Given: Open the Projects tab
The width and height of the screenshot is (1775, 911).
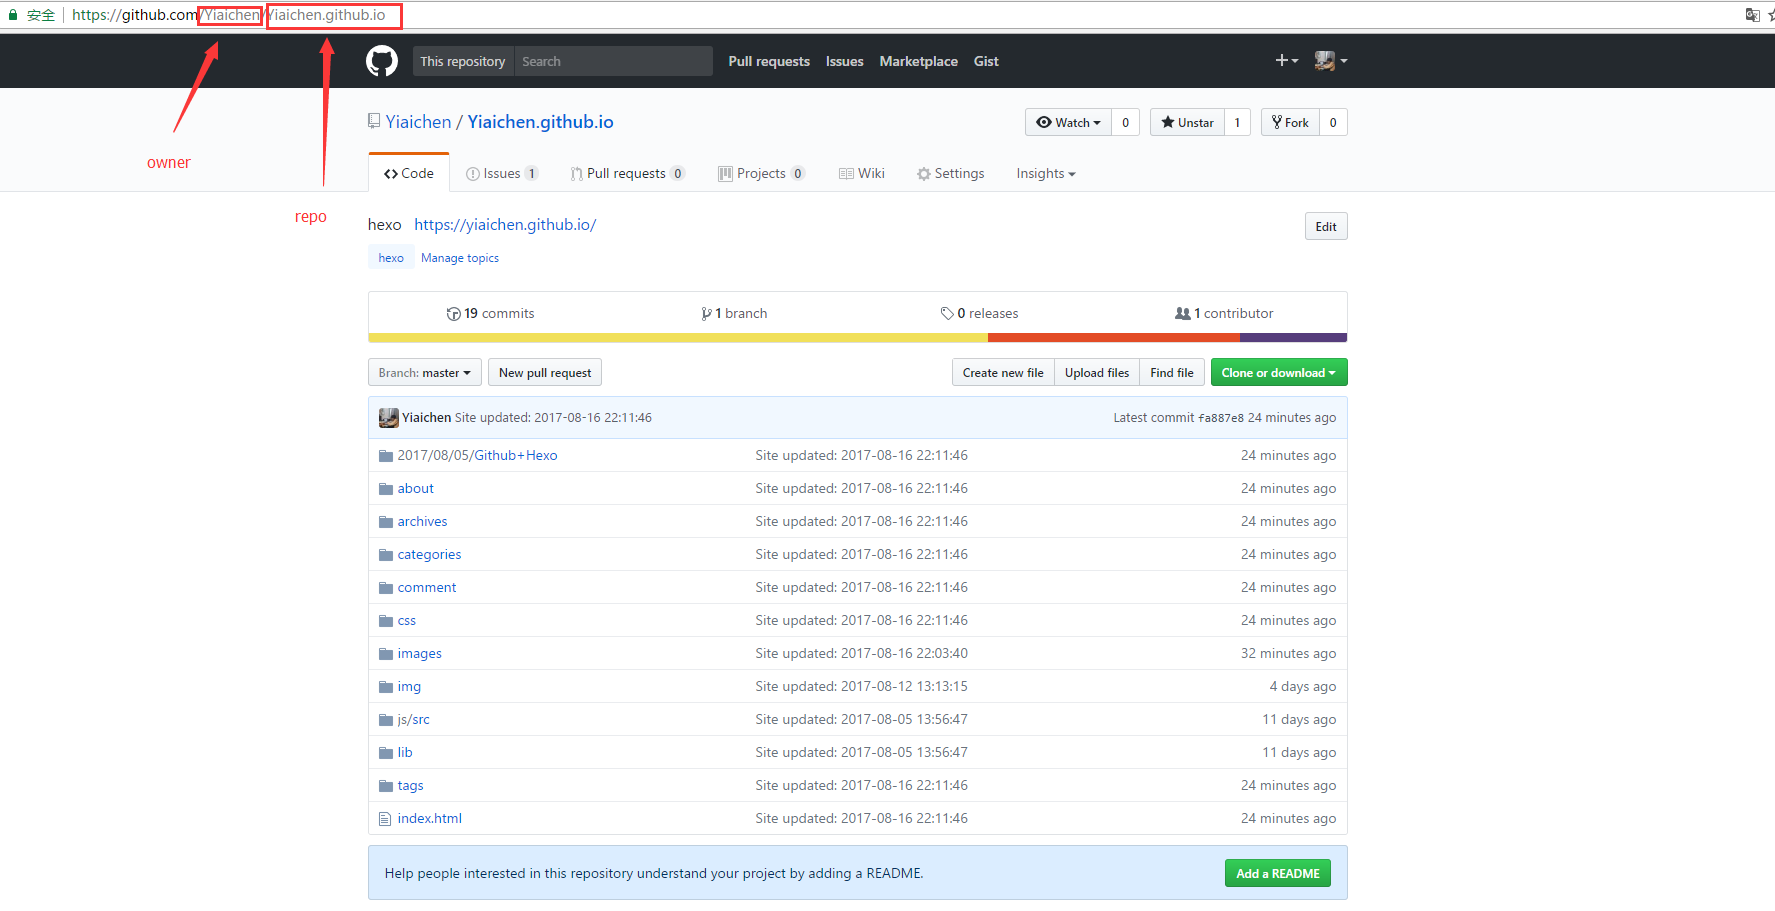Looking at the screenshot, I should coord(761,174).
